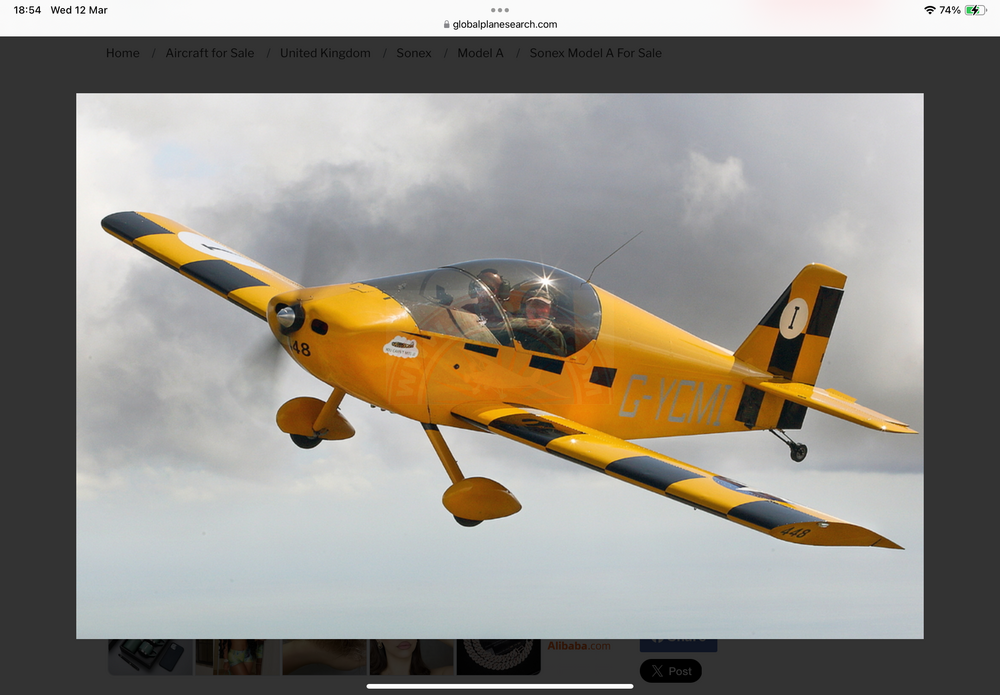This screenshot has width=1000, height=695.
Task: Go to Aircraft for Sale breadcrumb
Action: tap(210, 53)
